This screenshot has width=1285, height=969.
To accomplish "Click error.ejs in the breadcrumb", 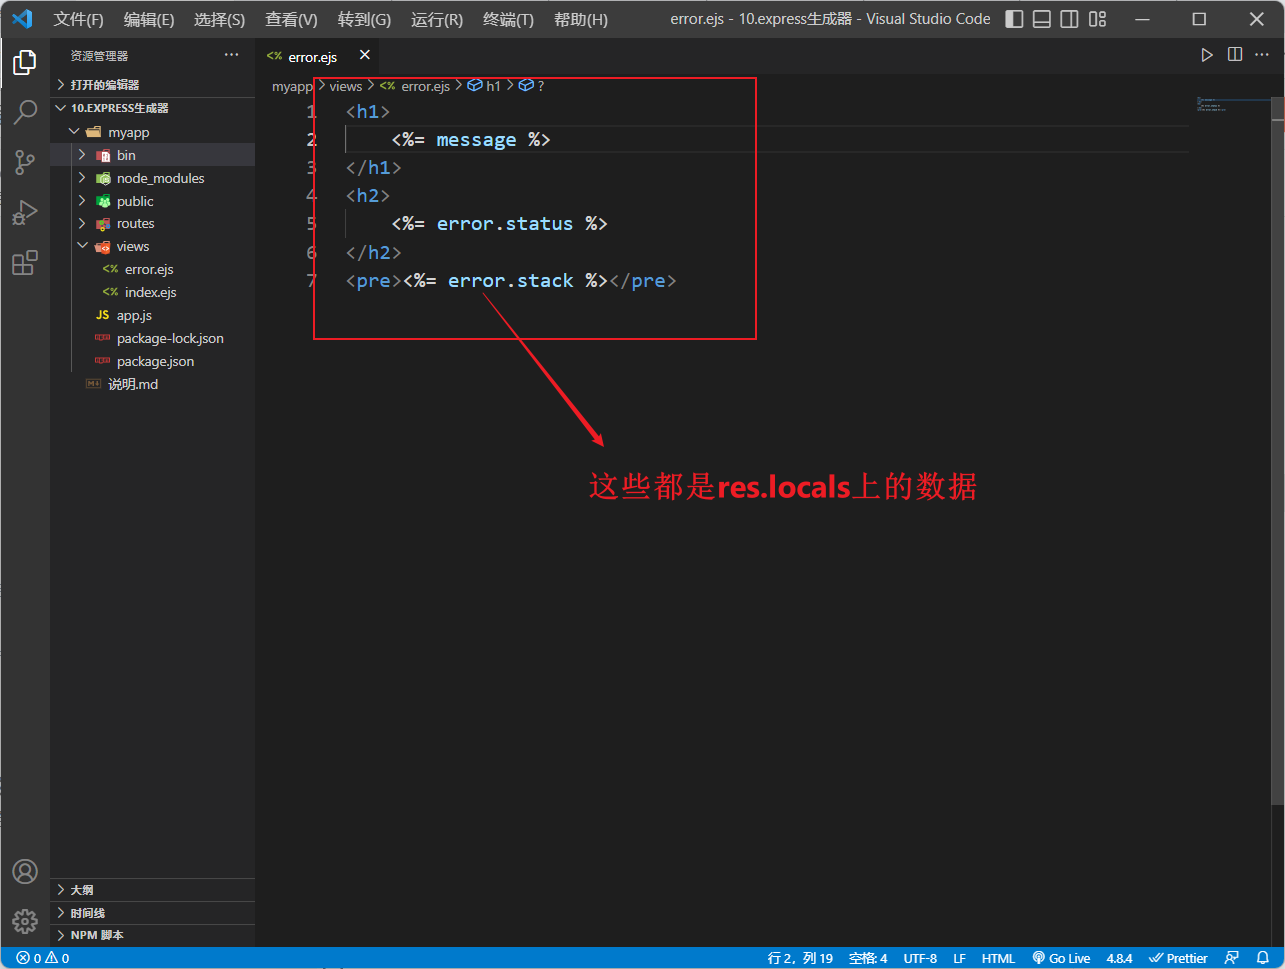I will (416, 87).
